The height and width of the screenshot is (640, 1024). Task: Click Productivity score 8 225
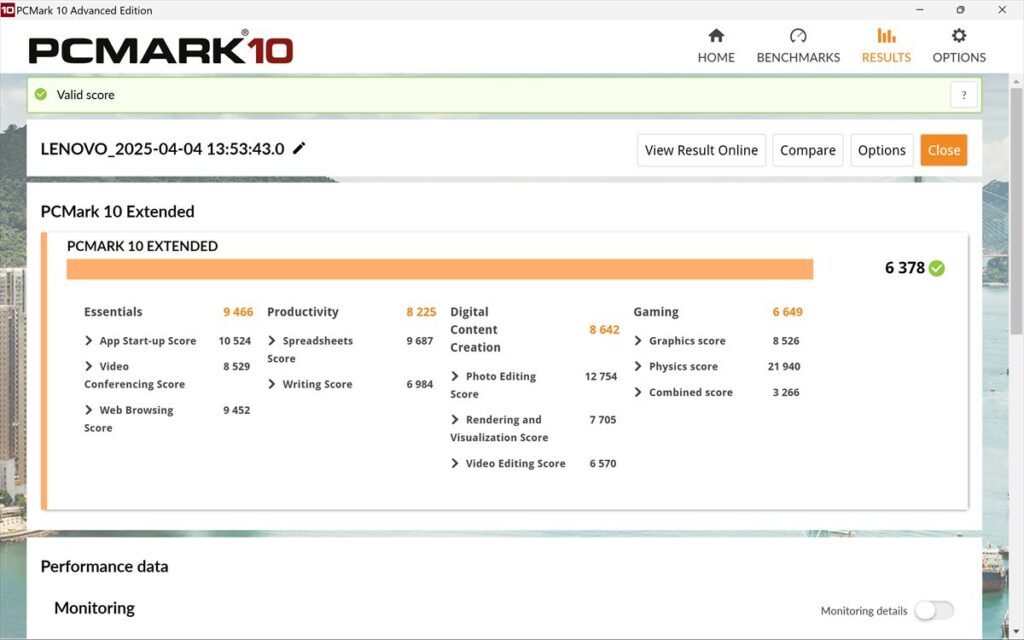point(421,312)
